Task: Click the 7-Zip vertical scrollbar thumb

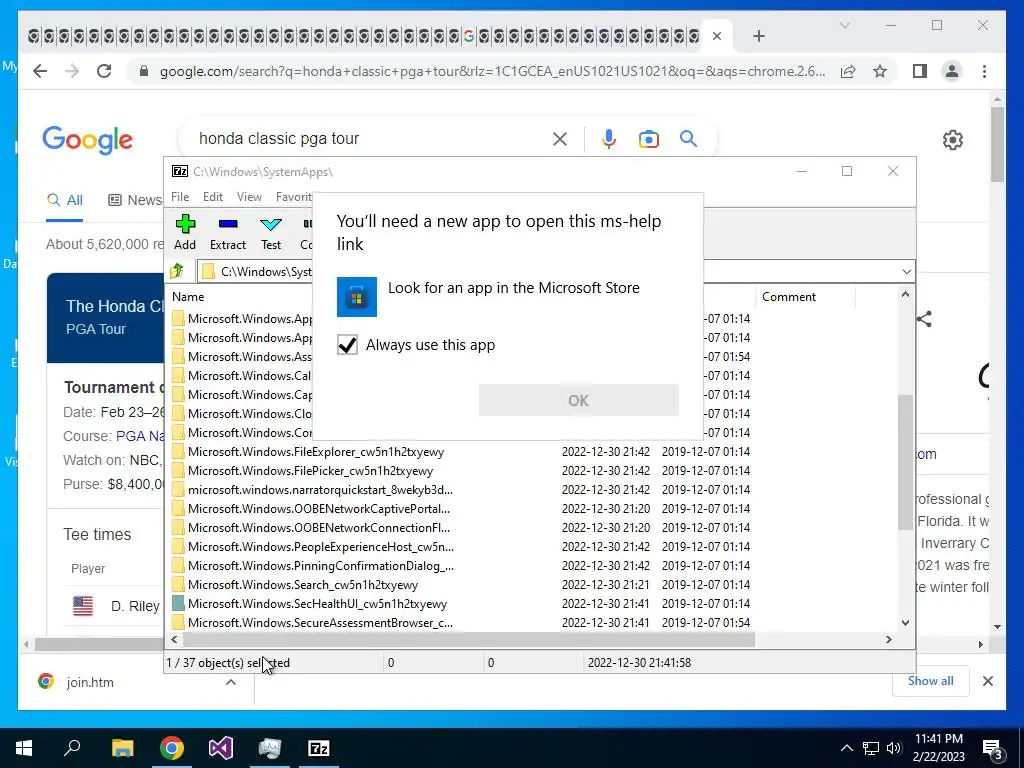Action: point(905,462)
